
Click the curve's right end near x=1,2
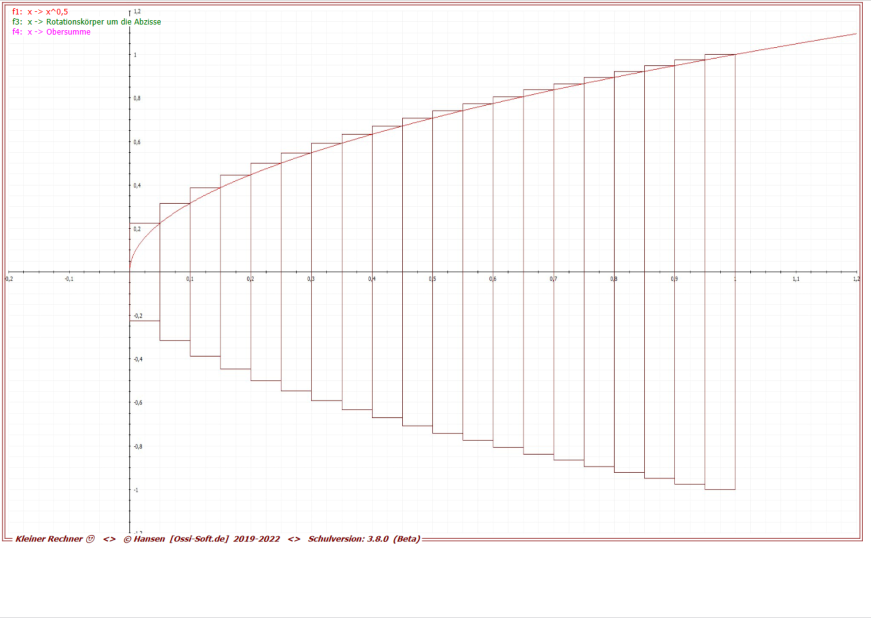coord(855,34)
